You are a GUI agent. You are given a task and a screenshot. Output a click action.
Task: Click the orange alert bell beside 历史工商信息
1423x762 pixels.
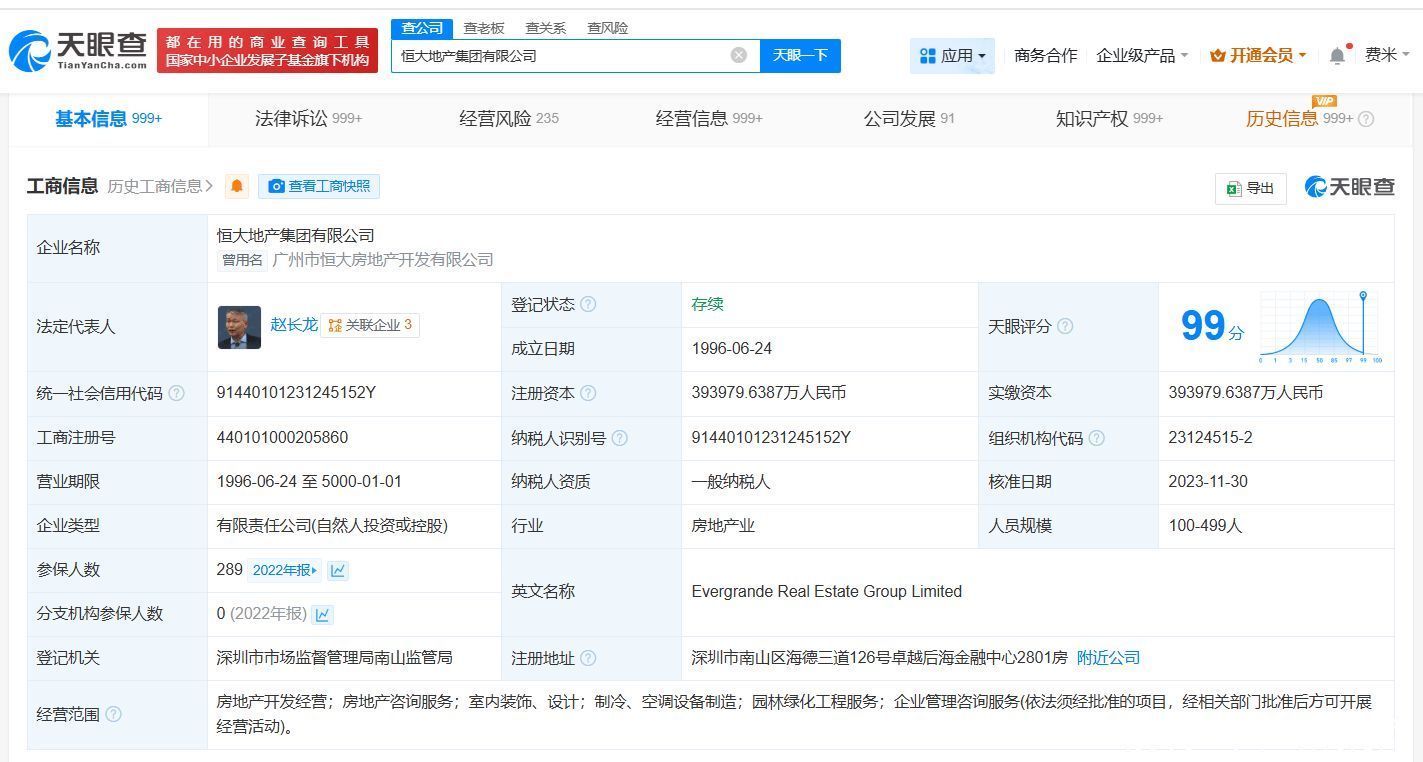coord(237,186)
